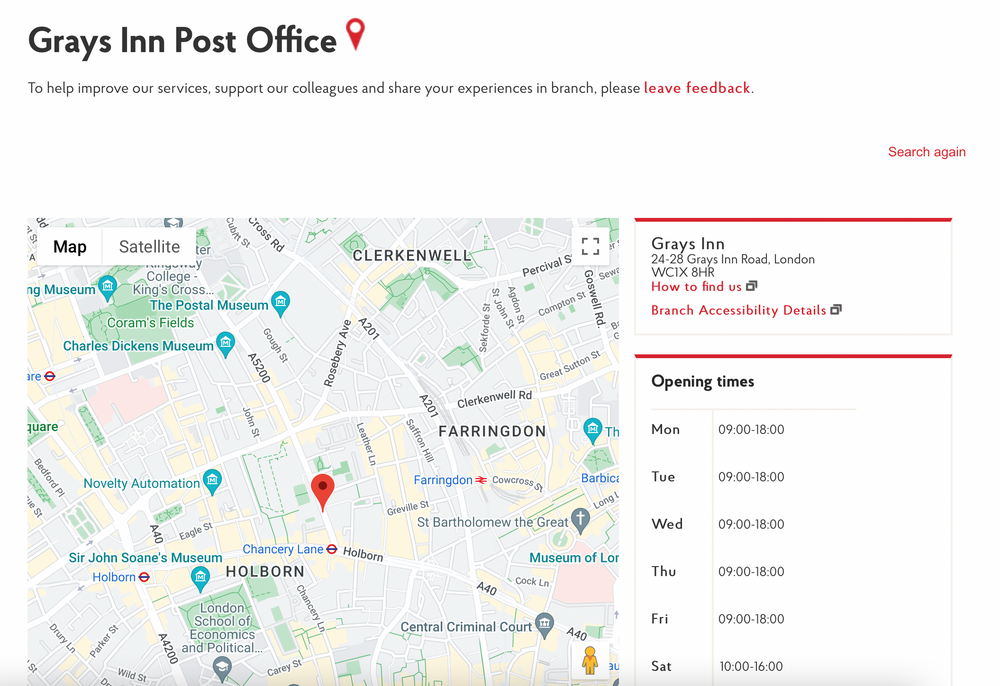Click the Grays Inn Post Office heading
The image size is (1000, 686).
click(182, 41)
